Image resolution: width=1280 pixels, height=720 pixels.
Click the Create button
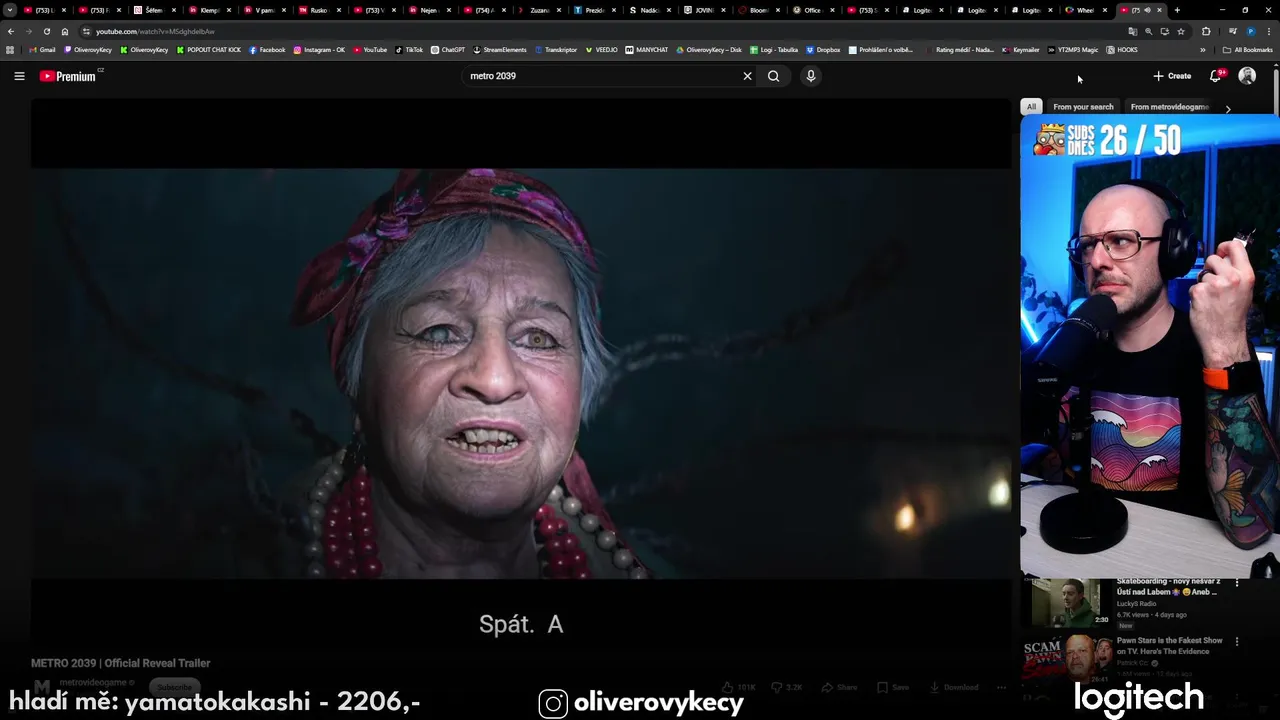point(1172,76)
